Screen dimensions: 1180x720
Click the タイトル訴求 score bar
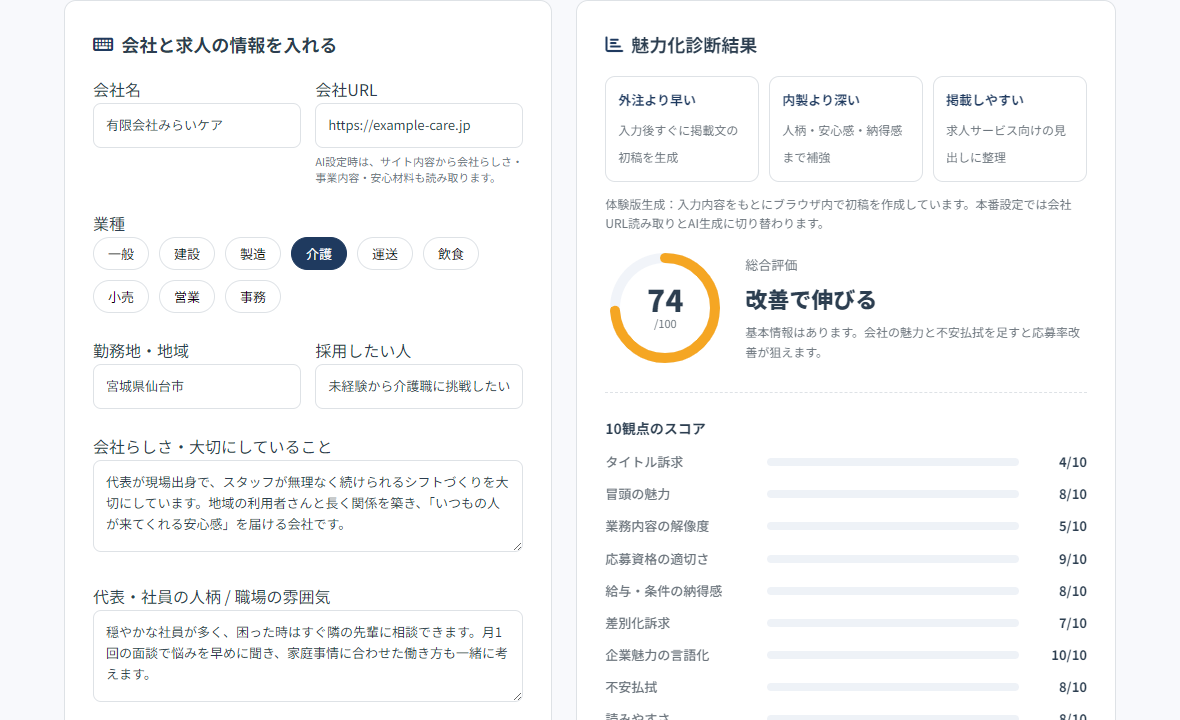pos(893,462)
